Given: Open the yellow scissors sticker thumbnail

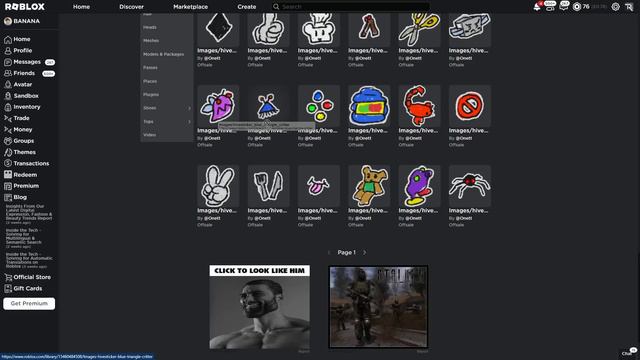Looking at the screenshot, I should (419, 29).
